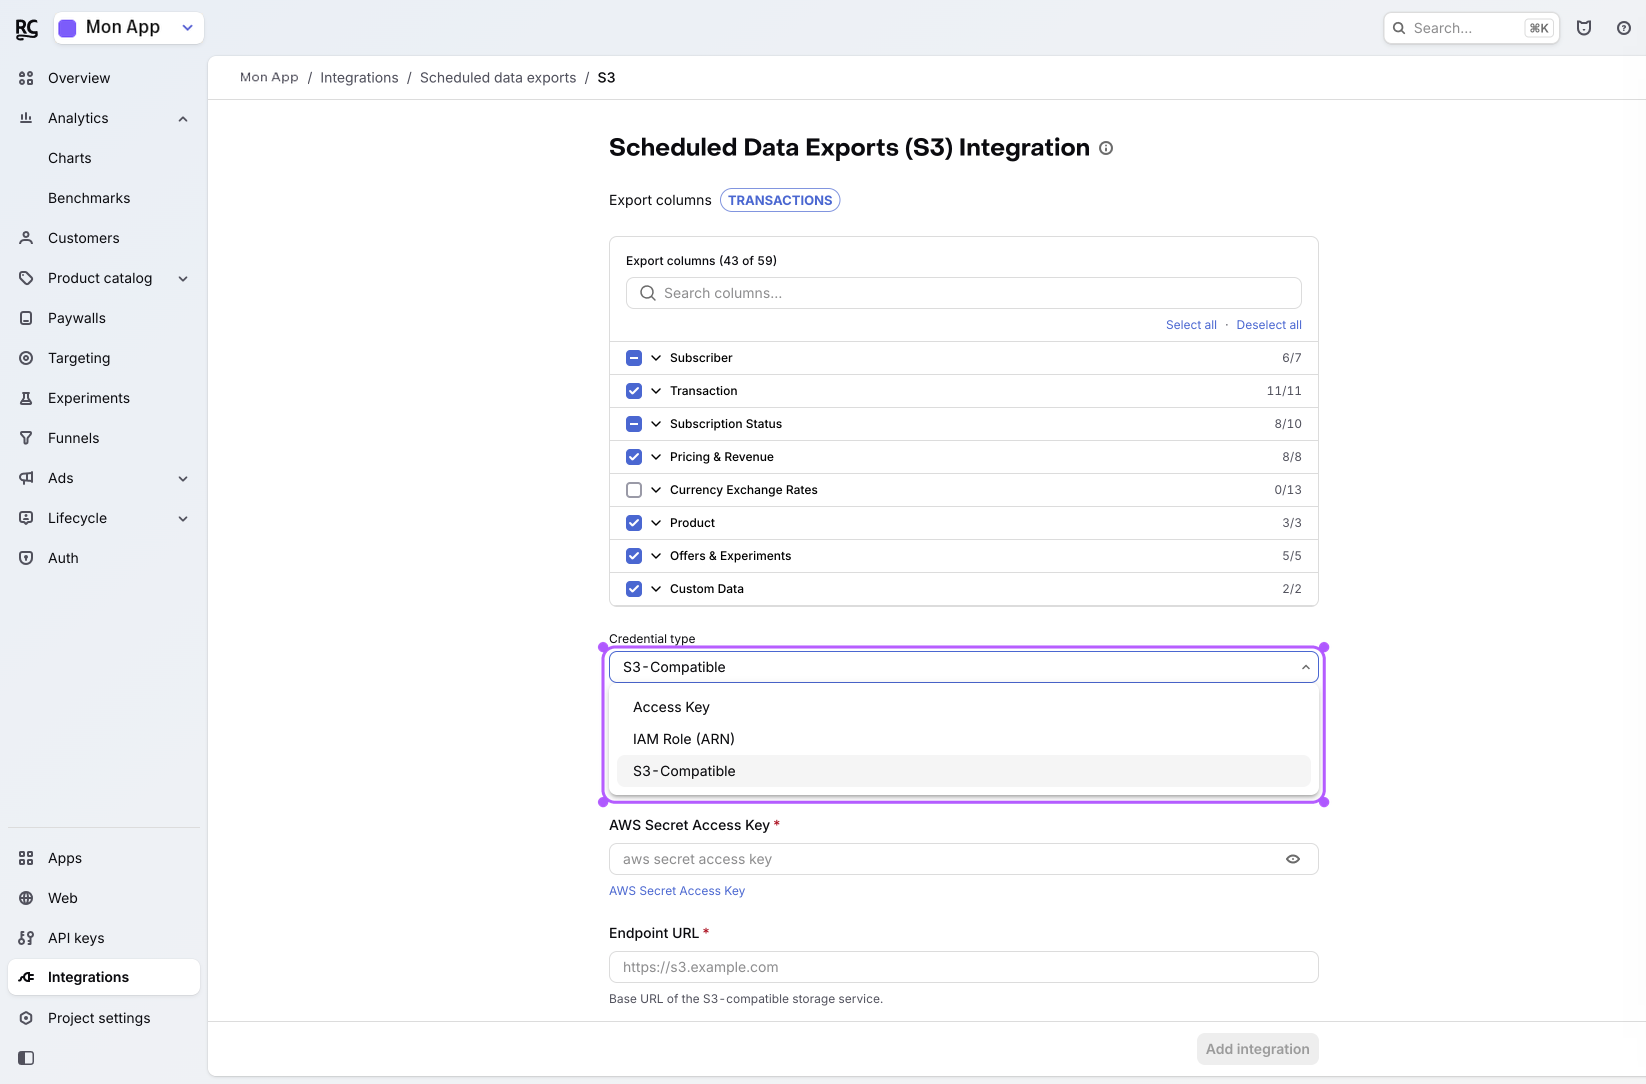
Task: Open Charts under Analytics
Action: tap(70, 158)
